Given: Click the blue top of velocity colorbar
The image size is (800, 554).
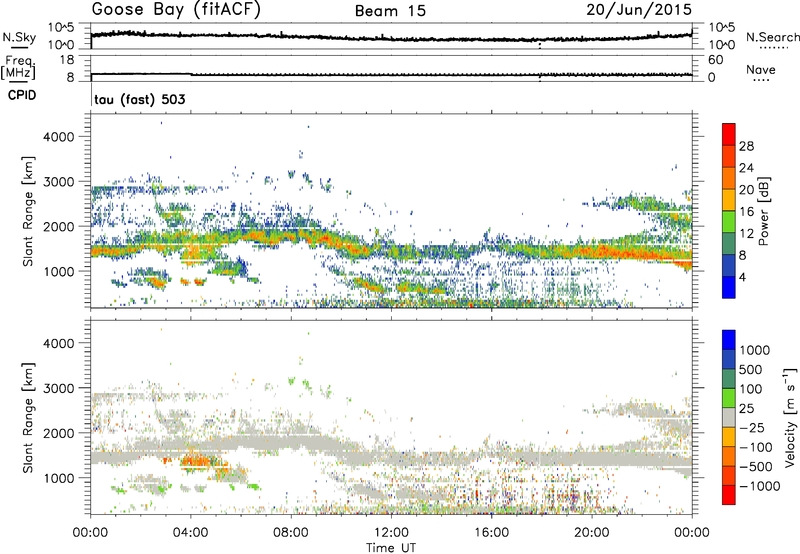Looking at the screenshot, I should click(x=729, y=340).
